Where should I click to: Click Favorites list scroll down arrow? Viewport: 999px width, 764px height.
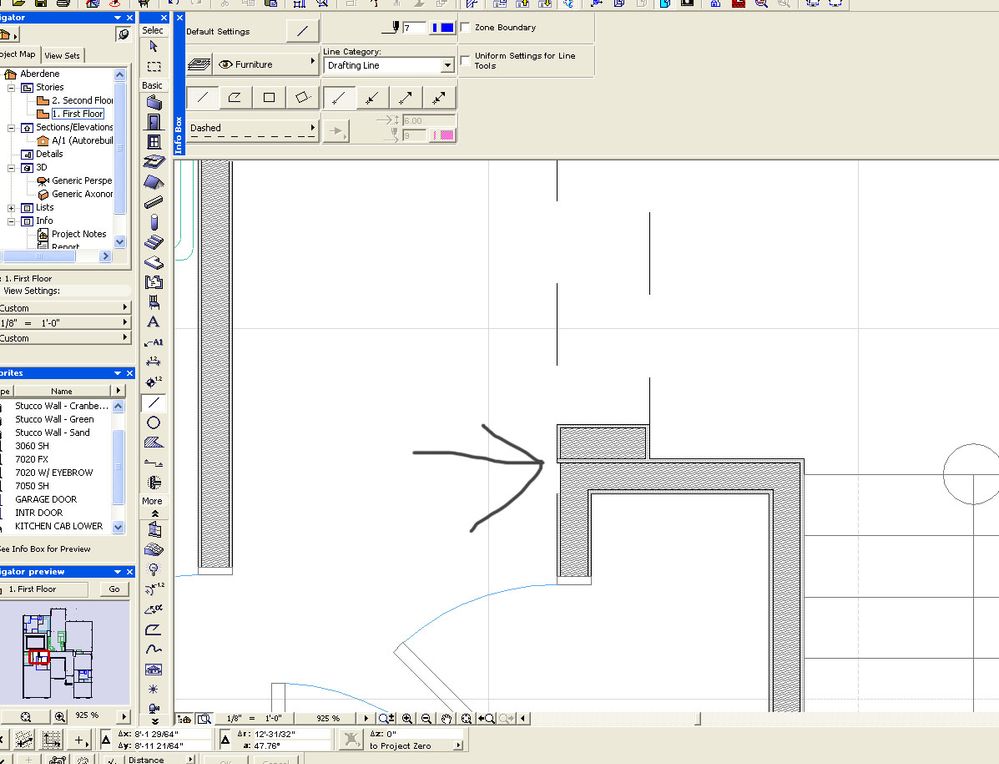point(118,527)
